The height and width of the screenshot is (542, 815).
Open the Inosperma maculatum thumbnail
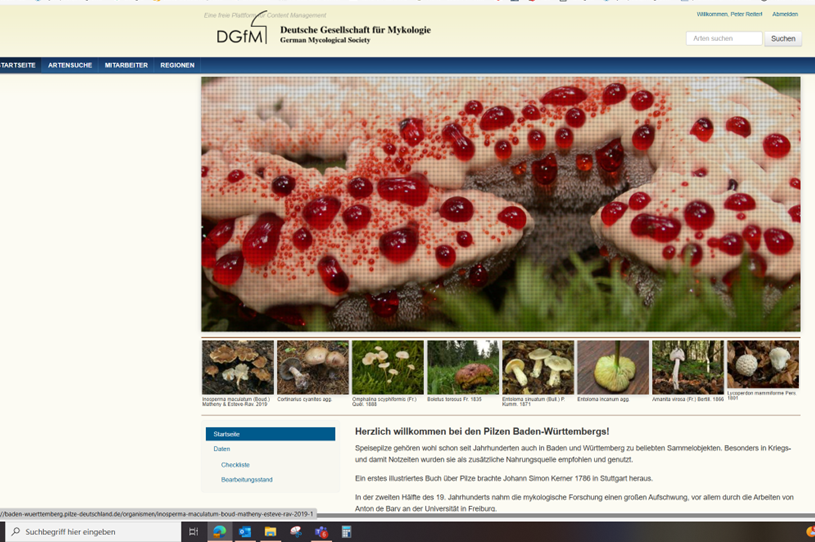pos(238,367)
